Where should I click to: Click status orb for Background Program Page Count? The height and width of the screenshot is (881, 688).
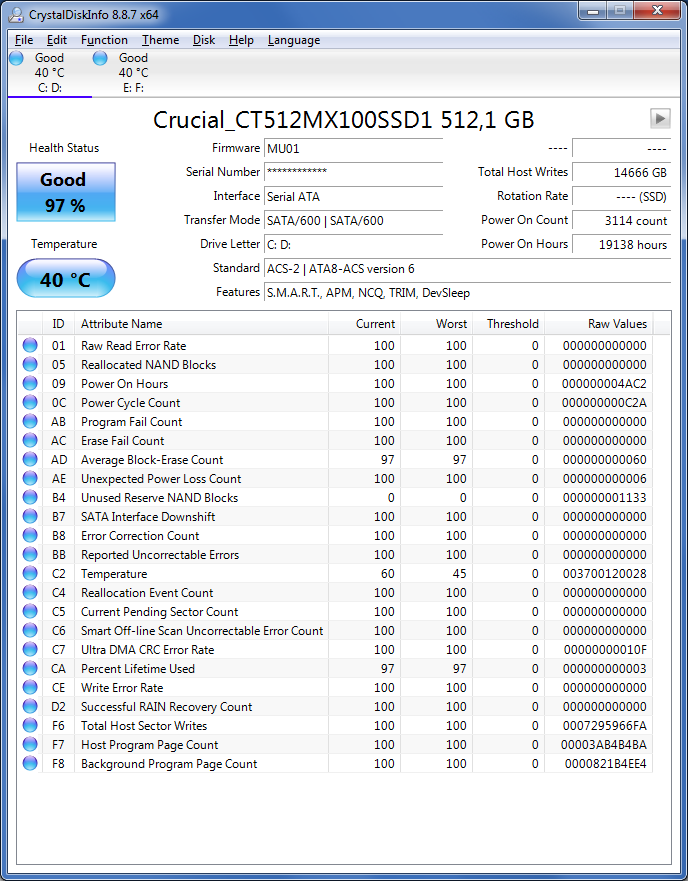pos(30,764)
